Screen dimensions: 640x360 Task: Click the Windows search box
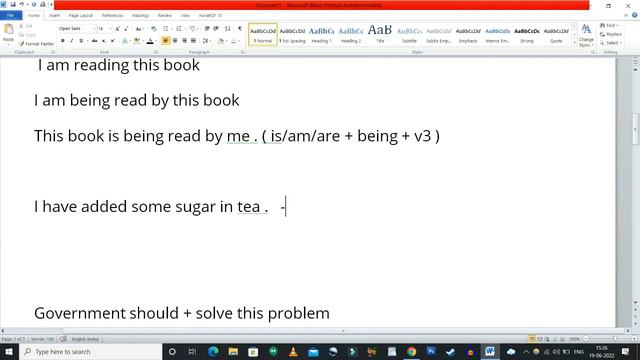(x=91, y=351)
